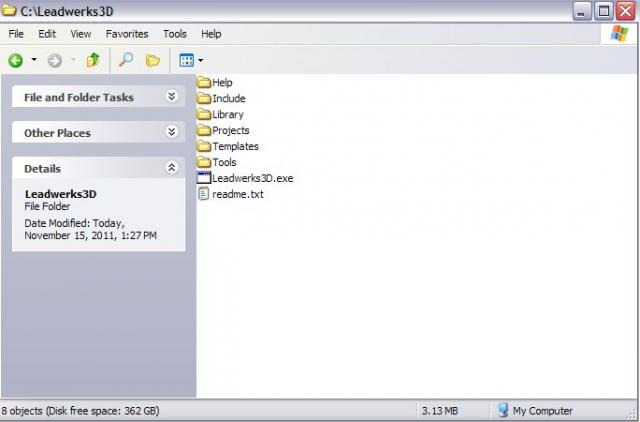
Task: Click the Back navigation arrow icon
Action: coord(16,60)
